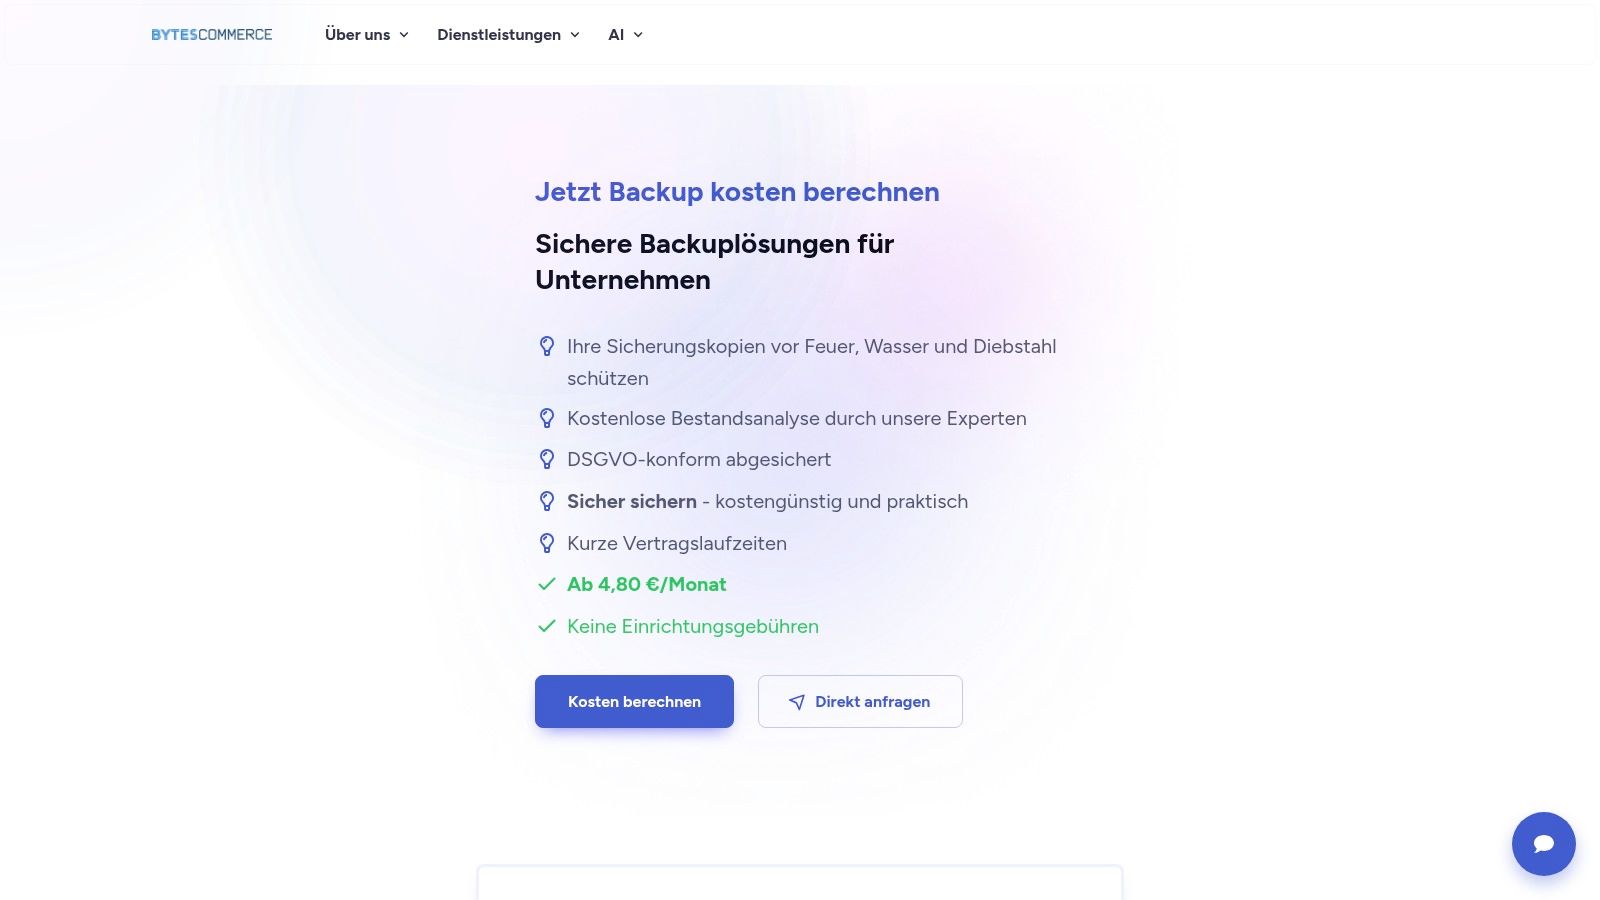This screenshot has height=900, width=1600.
Task: Click the chevron next to AI
Action: point(638,35)
